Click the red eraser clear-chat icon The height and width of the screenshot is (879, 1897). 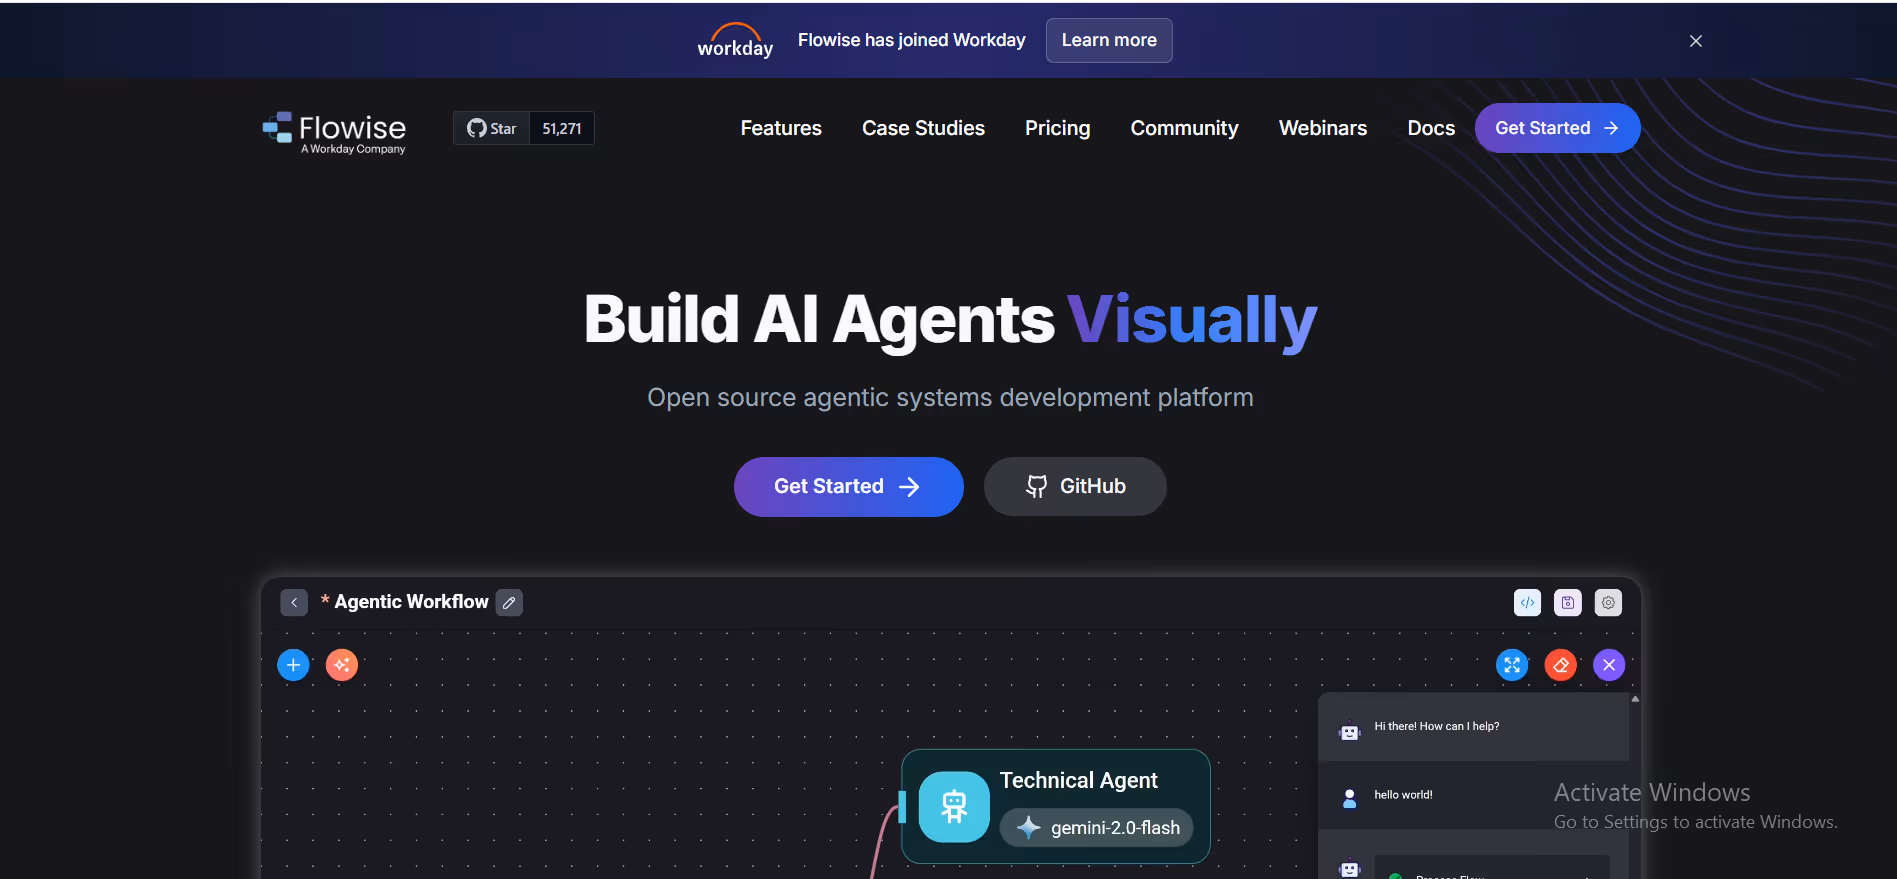1560,665
